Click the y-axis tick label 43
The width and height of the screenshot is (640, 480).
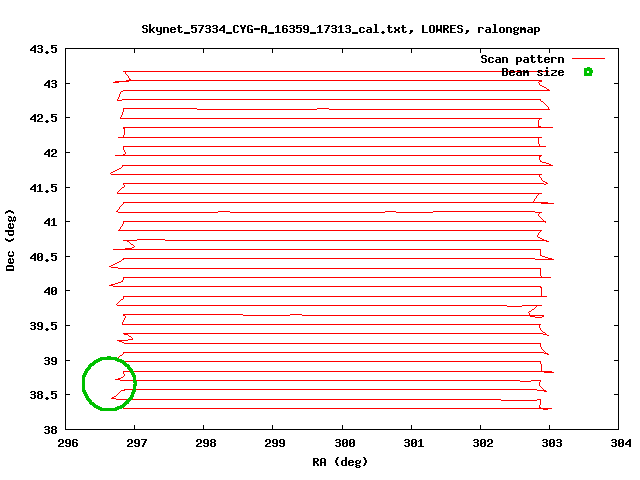pyautogui.click(x=51, y=84)
